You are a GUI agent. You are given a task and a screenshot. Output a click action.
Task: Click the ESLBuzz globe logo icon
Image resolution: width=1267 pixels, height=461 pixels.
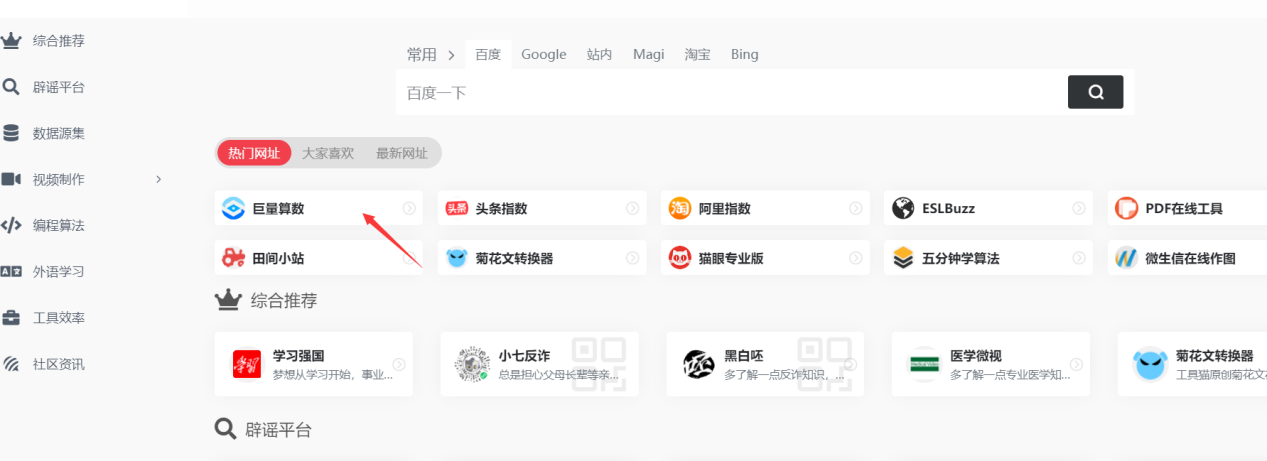click(903, 208)
